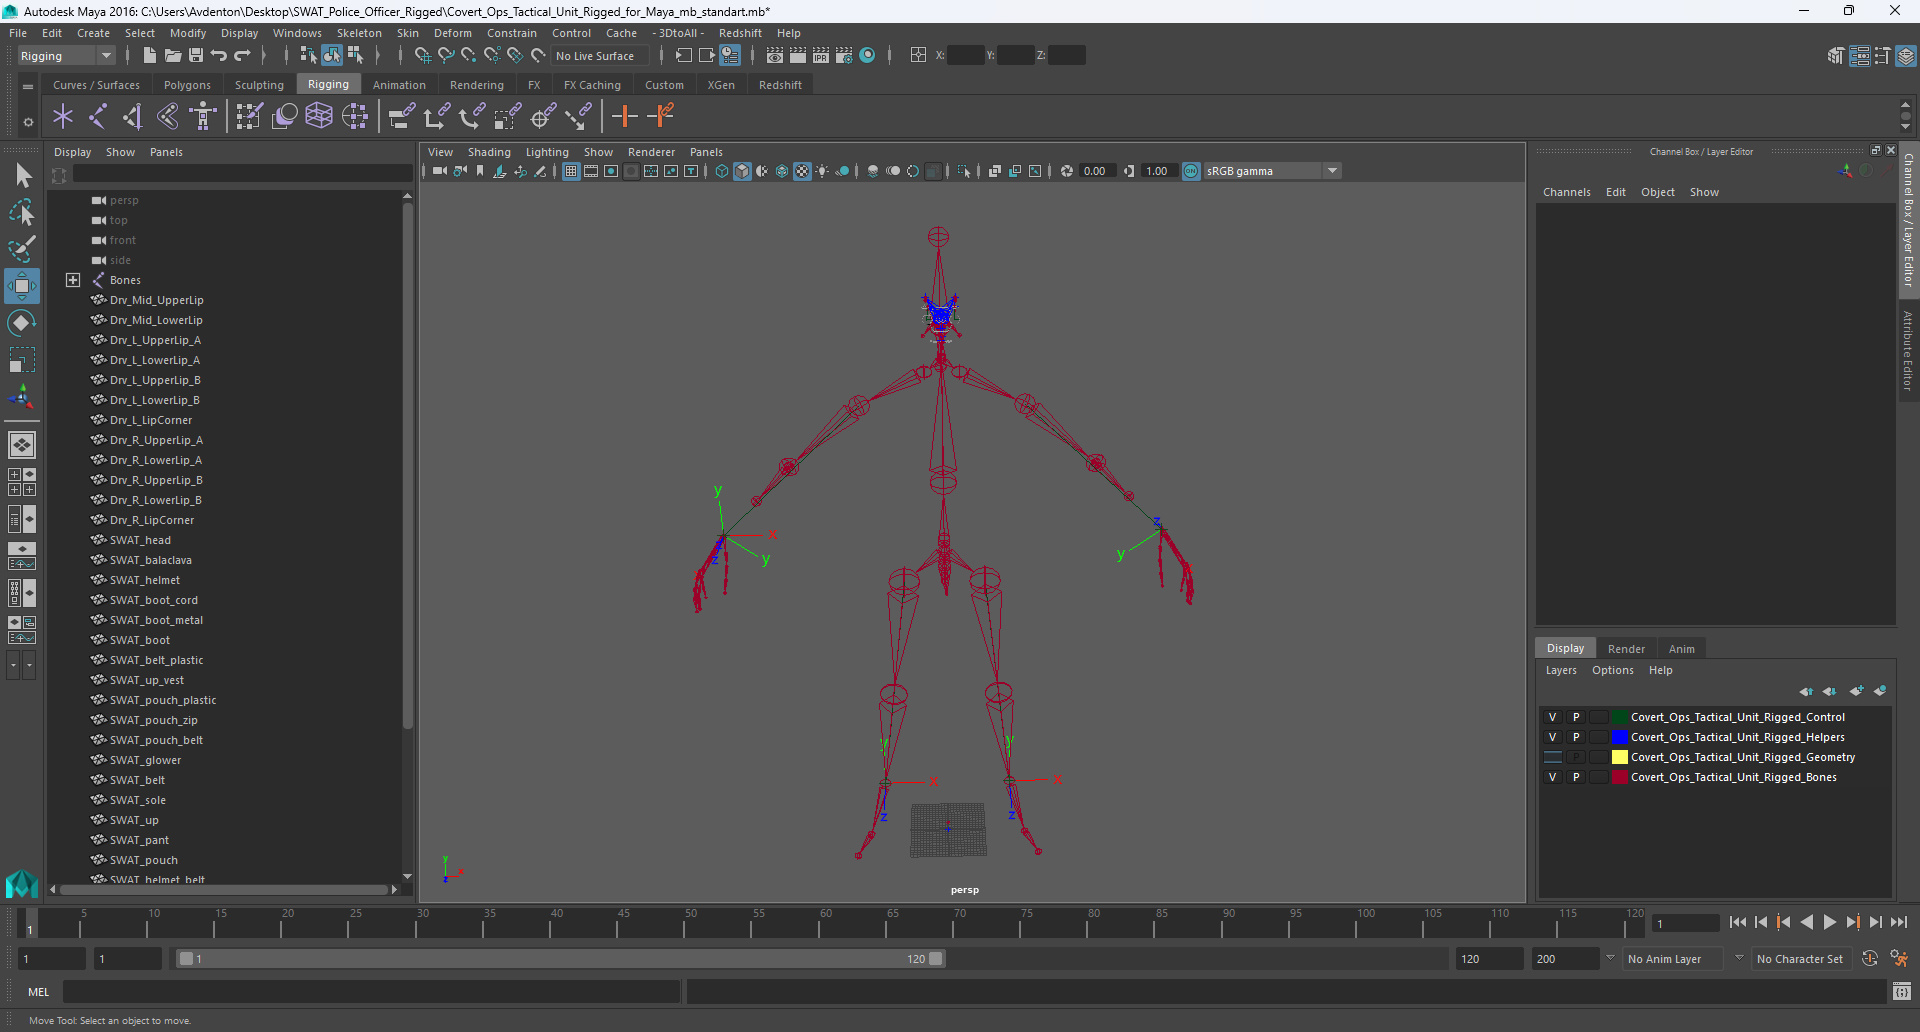The image size is (1920, 1032).
Task: Click the Open Scene folder icon
Action: [173, 56]
